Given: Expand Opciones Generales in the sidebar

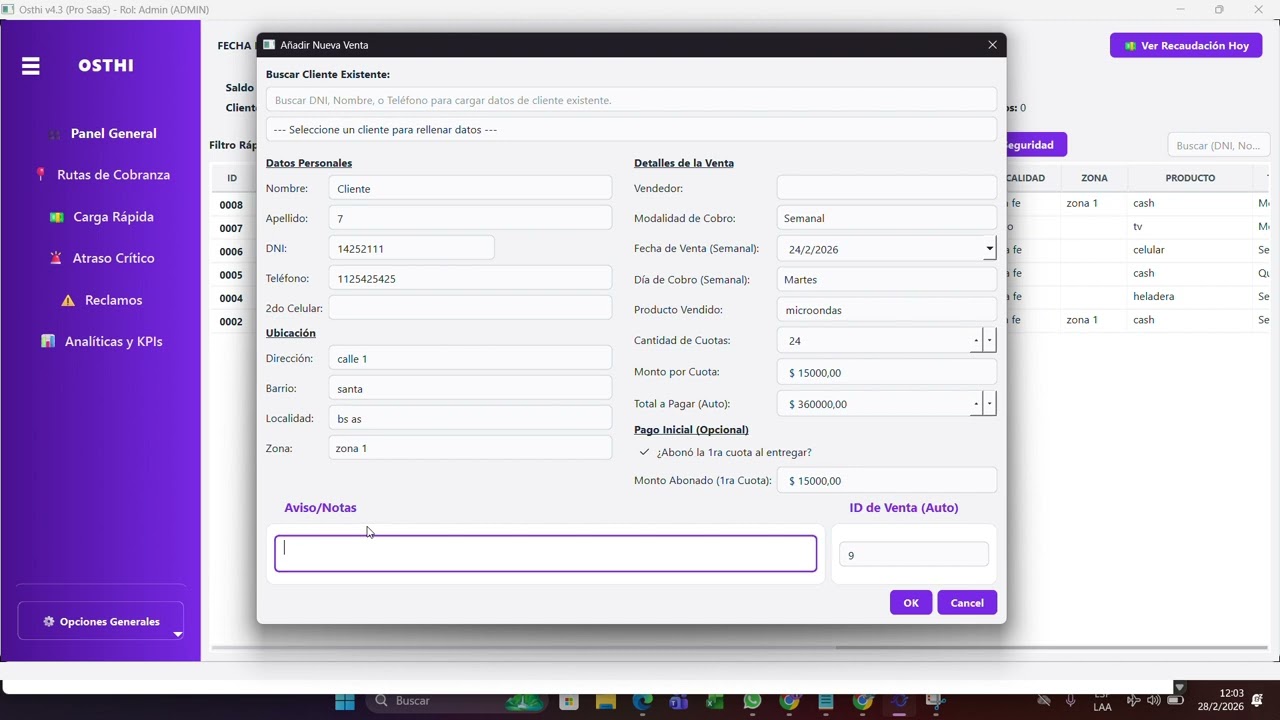Looking at the screenshot, I should tap(101, 621).
